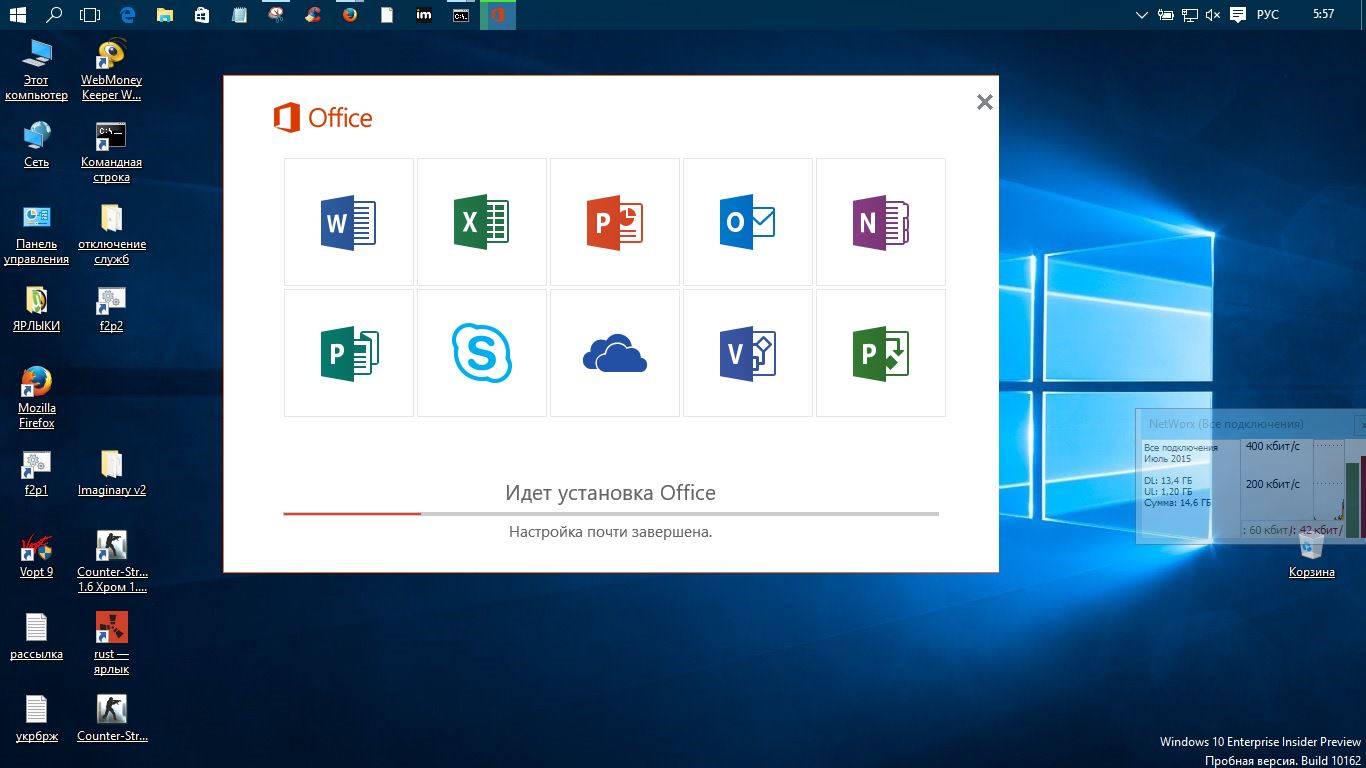The height and width of the screenshot is (768, 1366).
Task: Click the volume icon in the tray
Action: coord(1214,15)
